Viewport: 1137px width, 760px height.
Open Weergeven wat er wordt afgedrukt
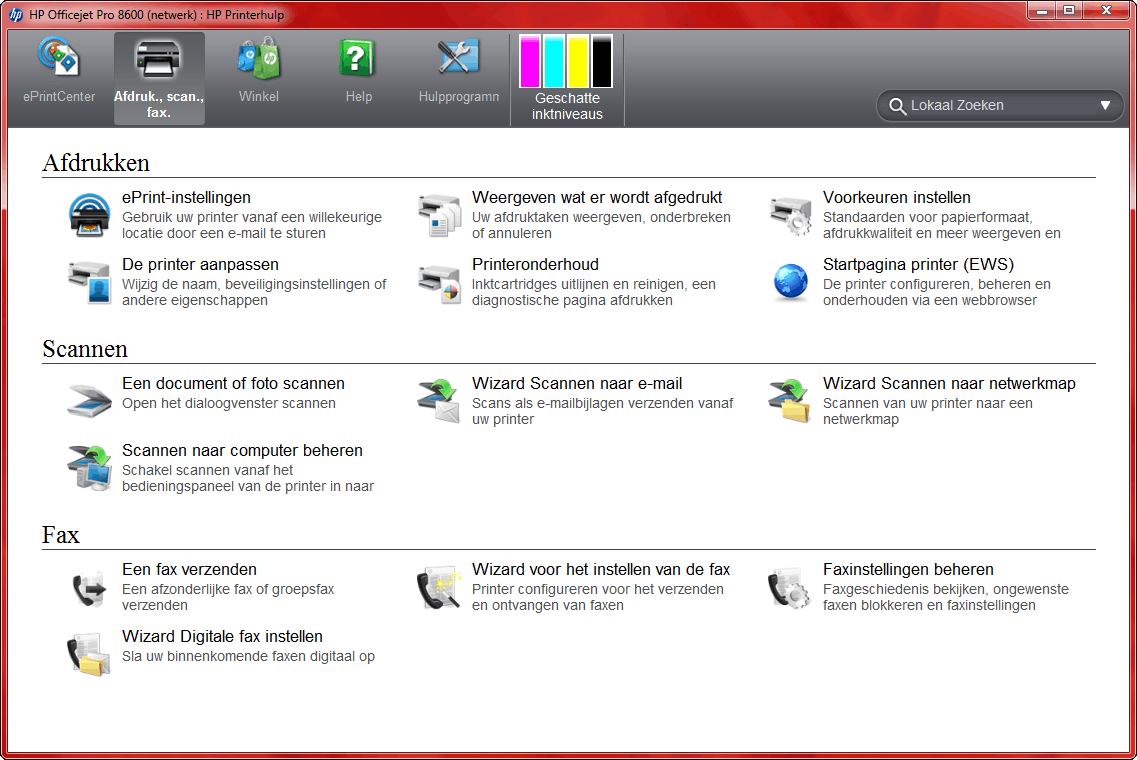597,197
